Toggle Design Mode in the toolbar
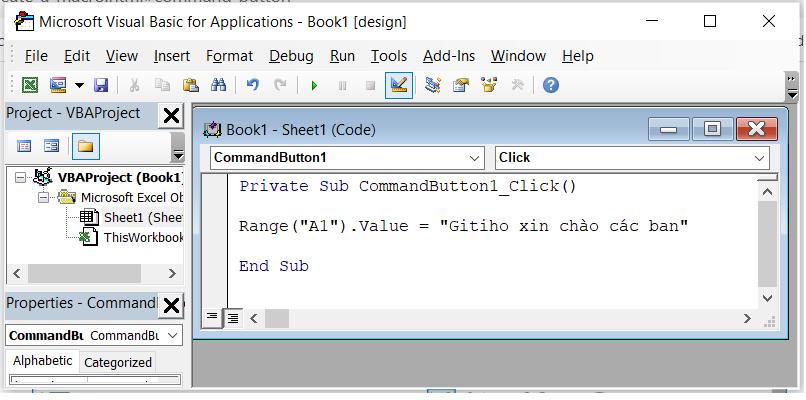 coord(399,85)
